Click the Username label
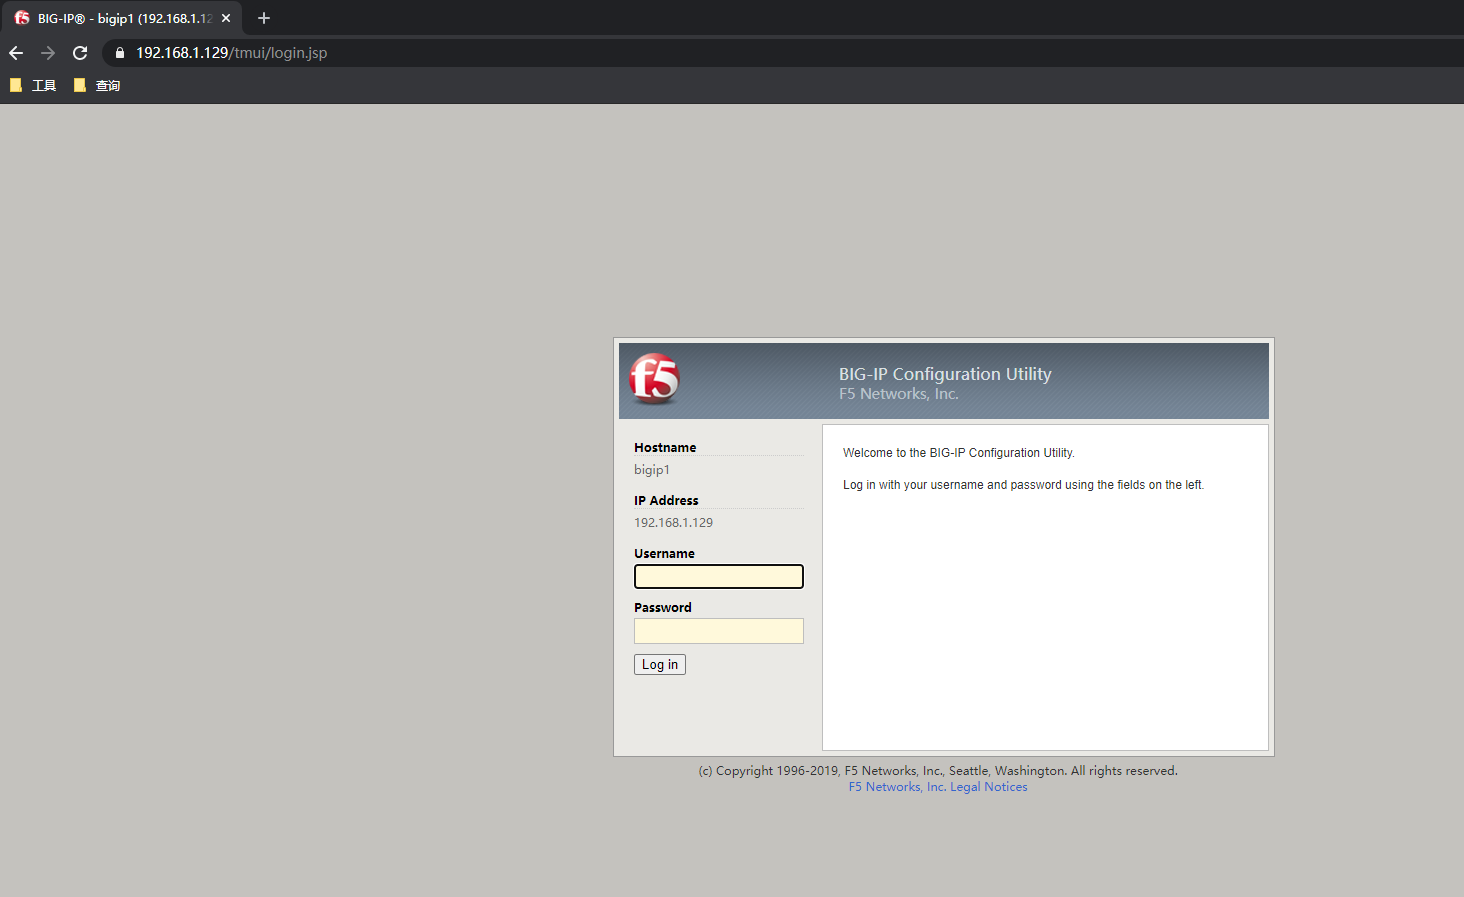Image resolution: width=1464 pixels, height=897 pixels. [x=664, y=554]
